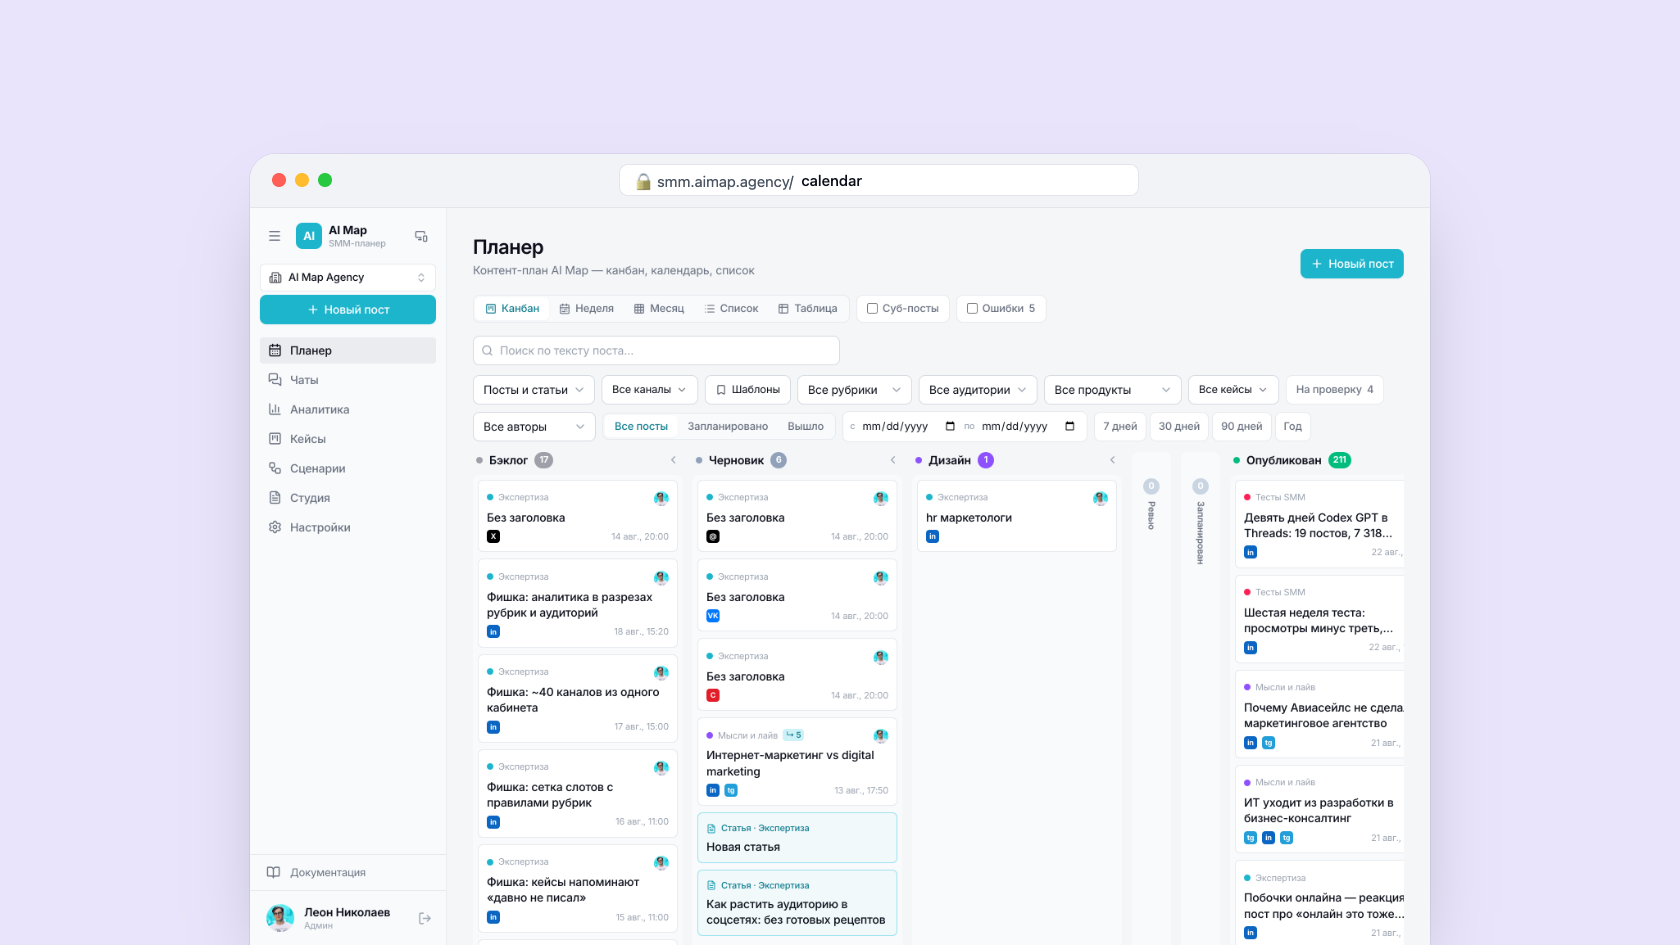Viewport: 1680px width, 945px height.
Task: Open the hamburger menu in sidebar
Action: [x=274, y=236]
